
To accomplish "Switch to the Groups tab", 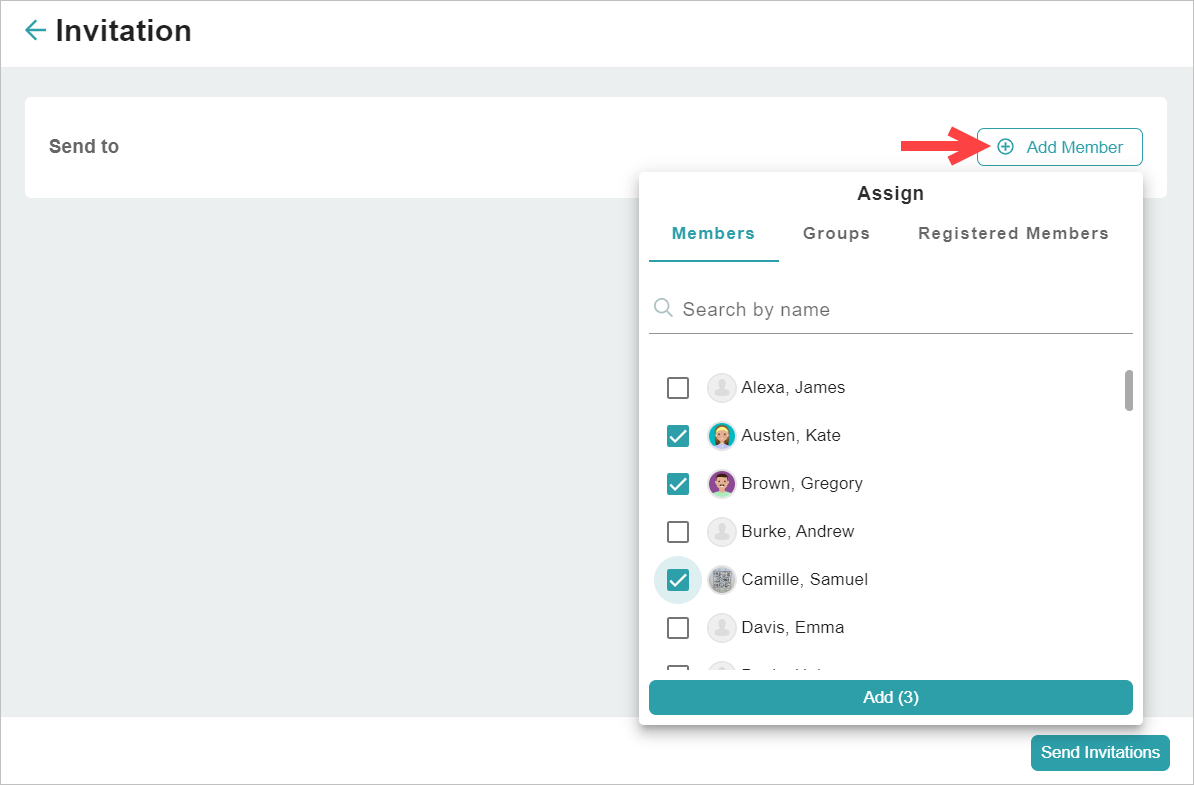I will [x=836, y=233].
